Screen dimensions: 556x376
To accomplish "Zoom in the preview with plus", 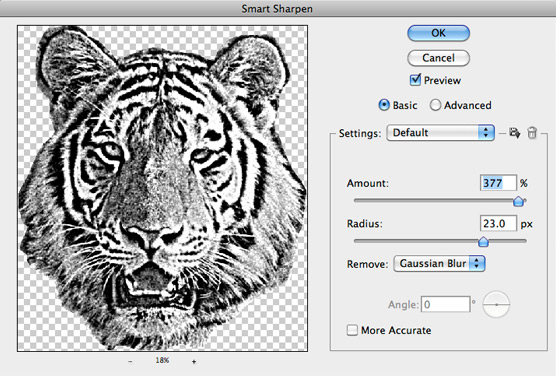I will coord(194,361).
